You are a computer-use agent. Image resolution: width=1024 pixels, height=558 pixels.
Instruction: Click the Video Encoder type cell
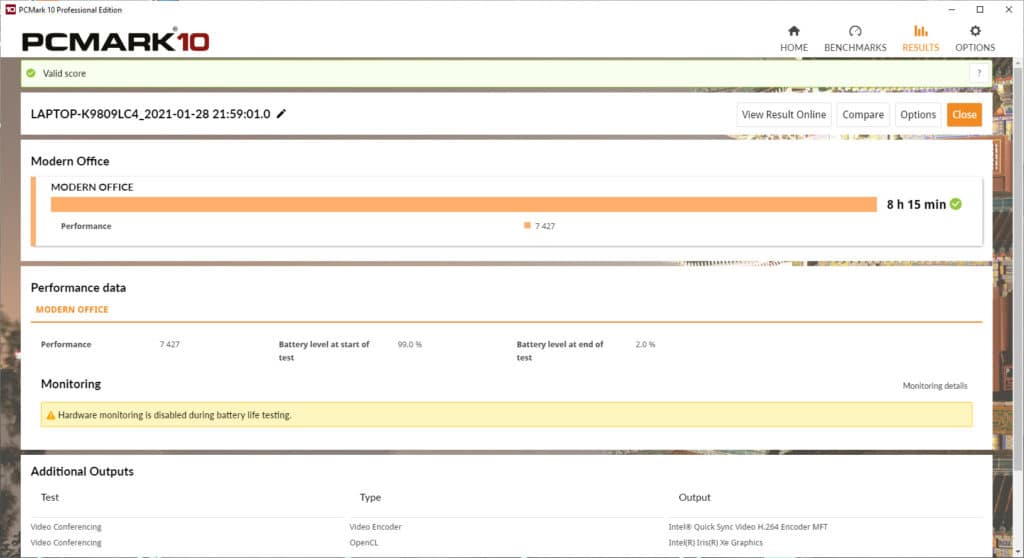point(376,527)
